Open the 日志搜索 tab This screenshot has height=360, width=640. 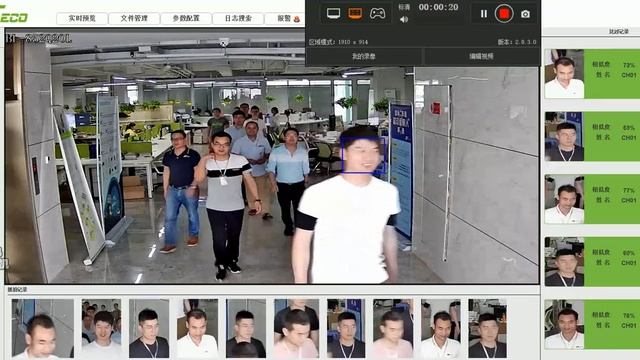click(238, 18)
